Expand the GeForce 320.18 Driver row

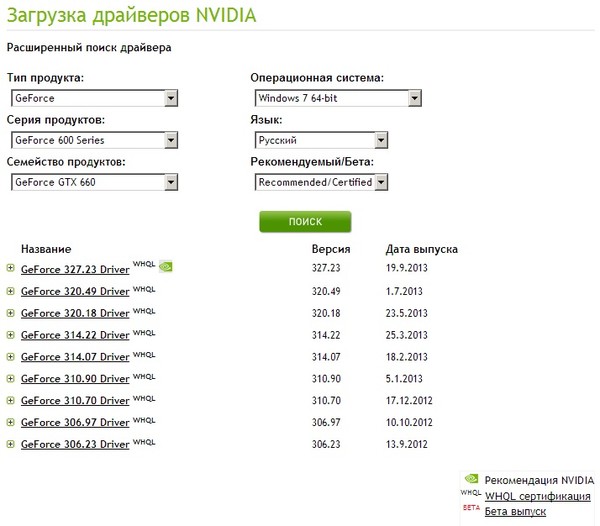(11, 313)
